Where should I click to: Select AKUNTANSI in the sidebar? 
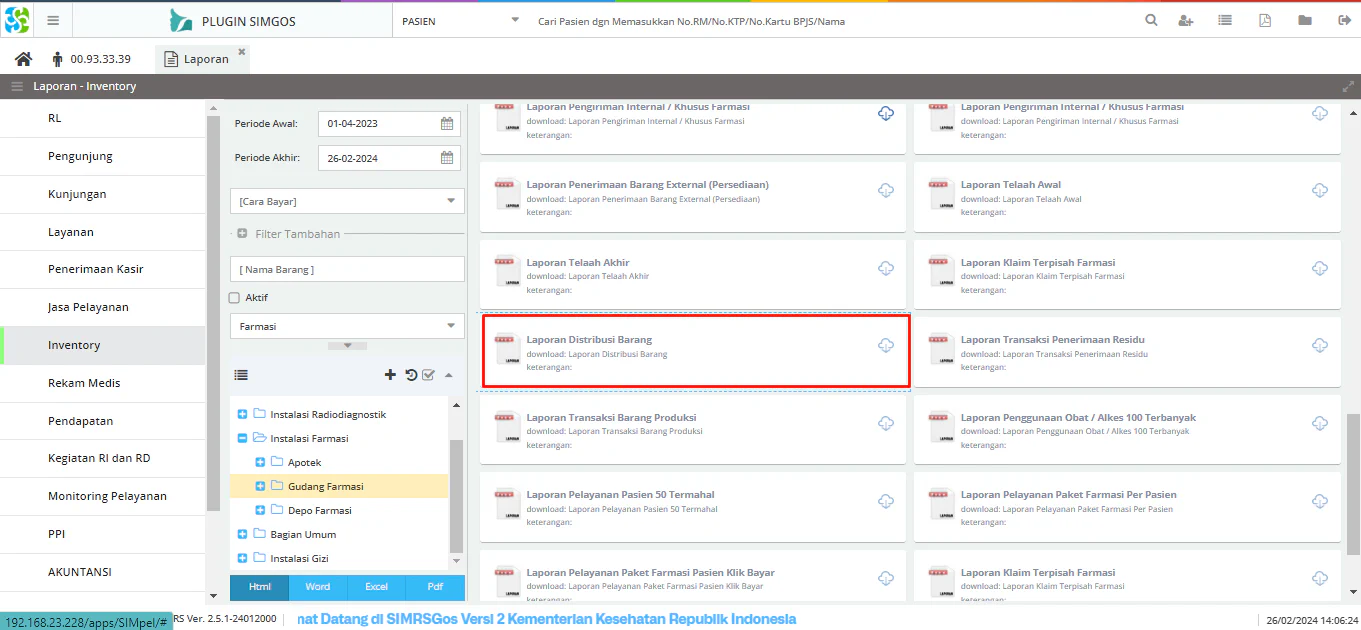(x=103, y=572)
